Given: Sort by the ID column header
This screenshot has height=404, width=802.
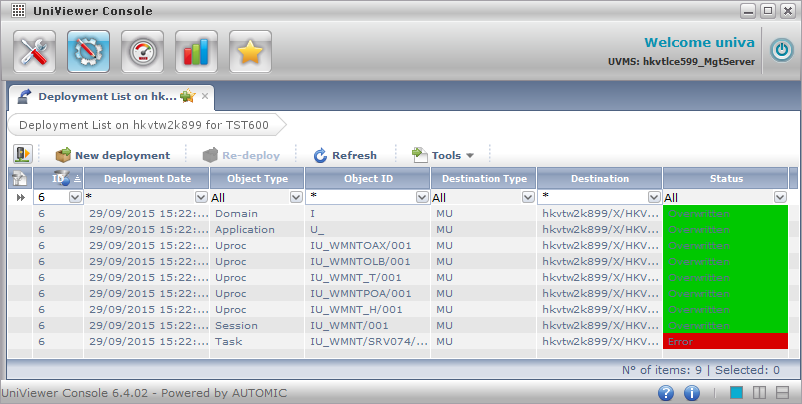Looking at the screenshot, I should [58, 178].
